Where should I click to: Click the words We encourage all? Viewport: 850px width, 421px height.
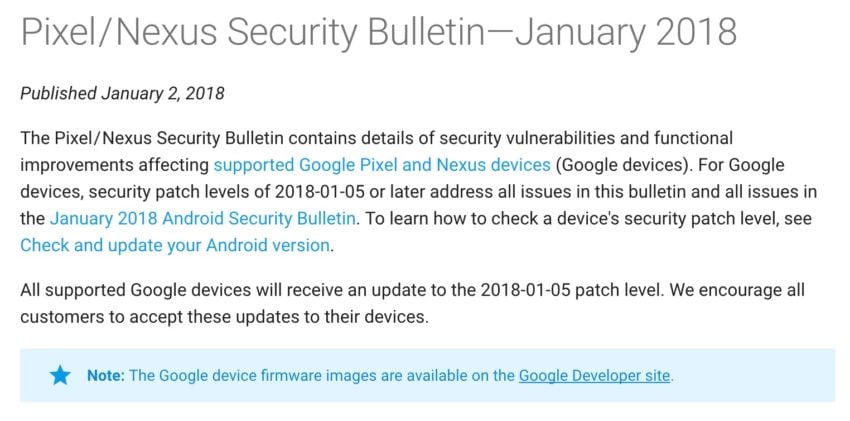[x=737, y=290]
